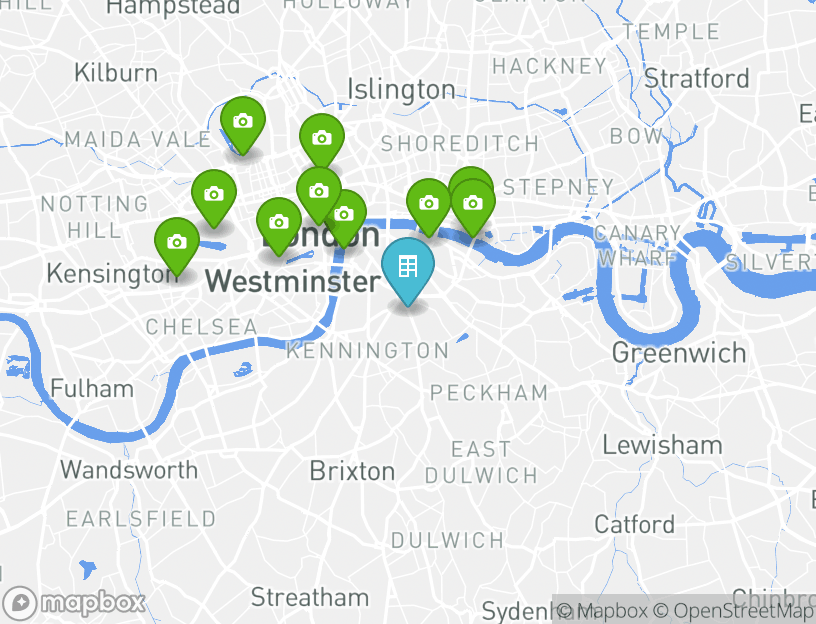
Task: Click the Wandsworth place label
Action: click(129, 470)
